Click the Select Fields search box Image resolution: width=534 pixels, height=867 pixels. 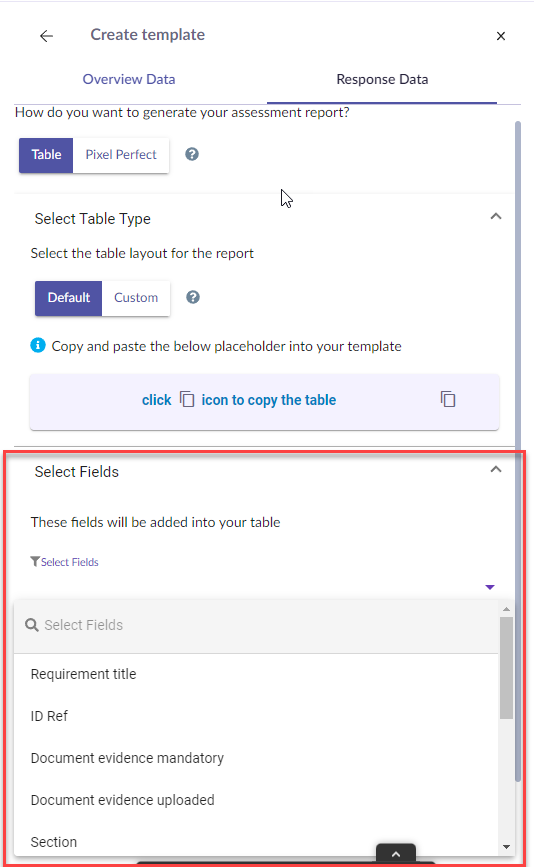[256, 625]
